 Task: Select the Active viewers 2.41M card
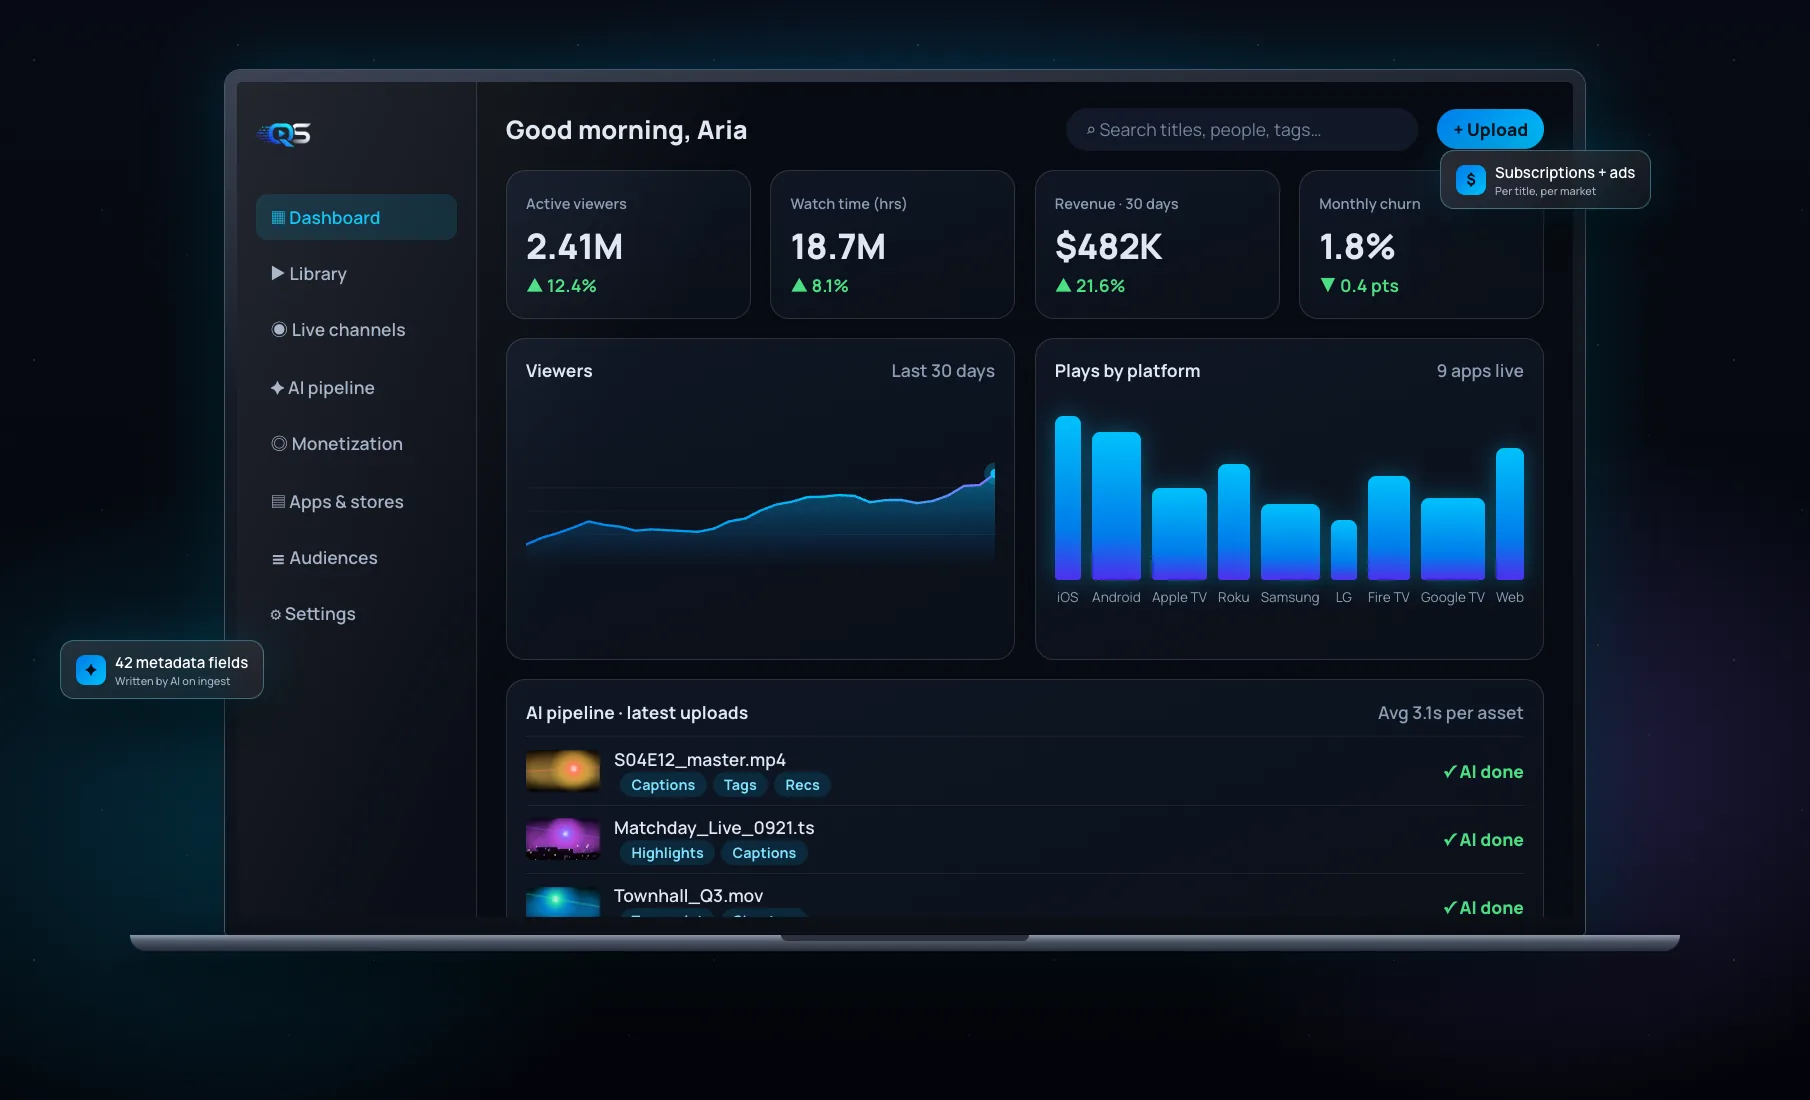[x=628, y=244]
